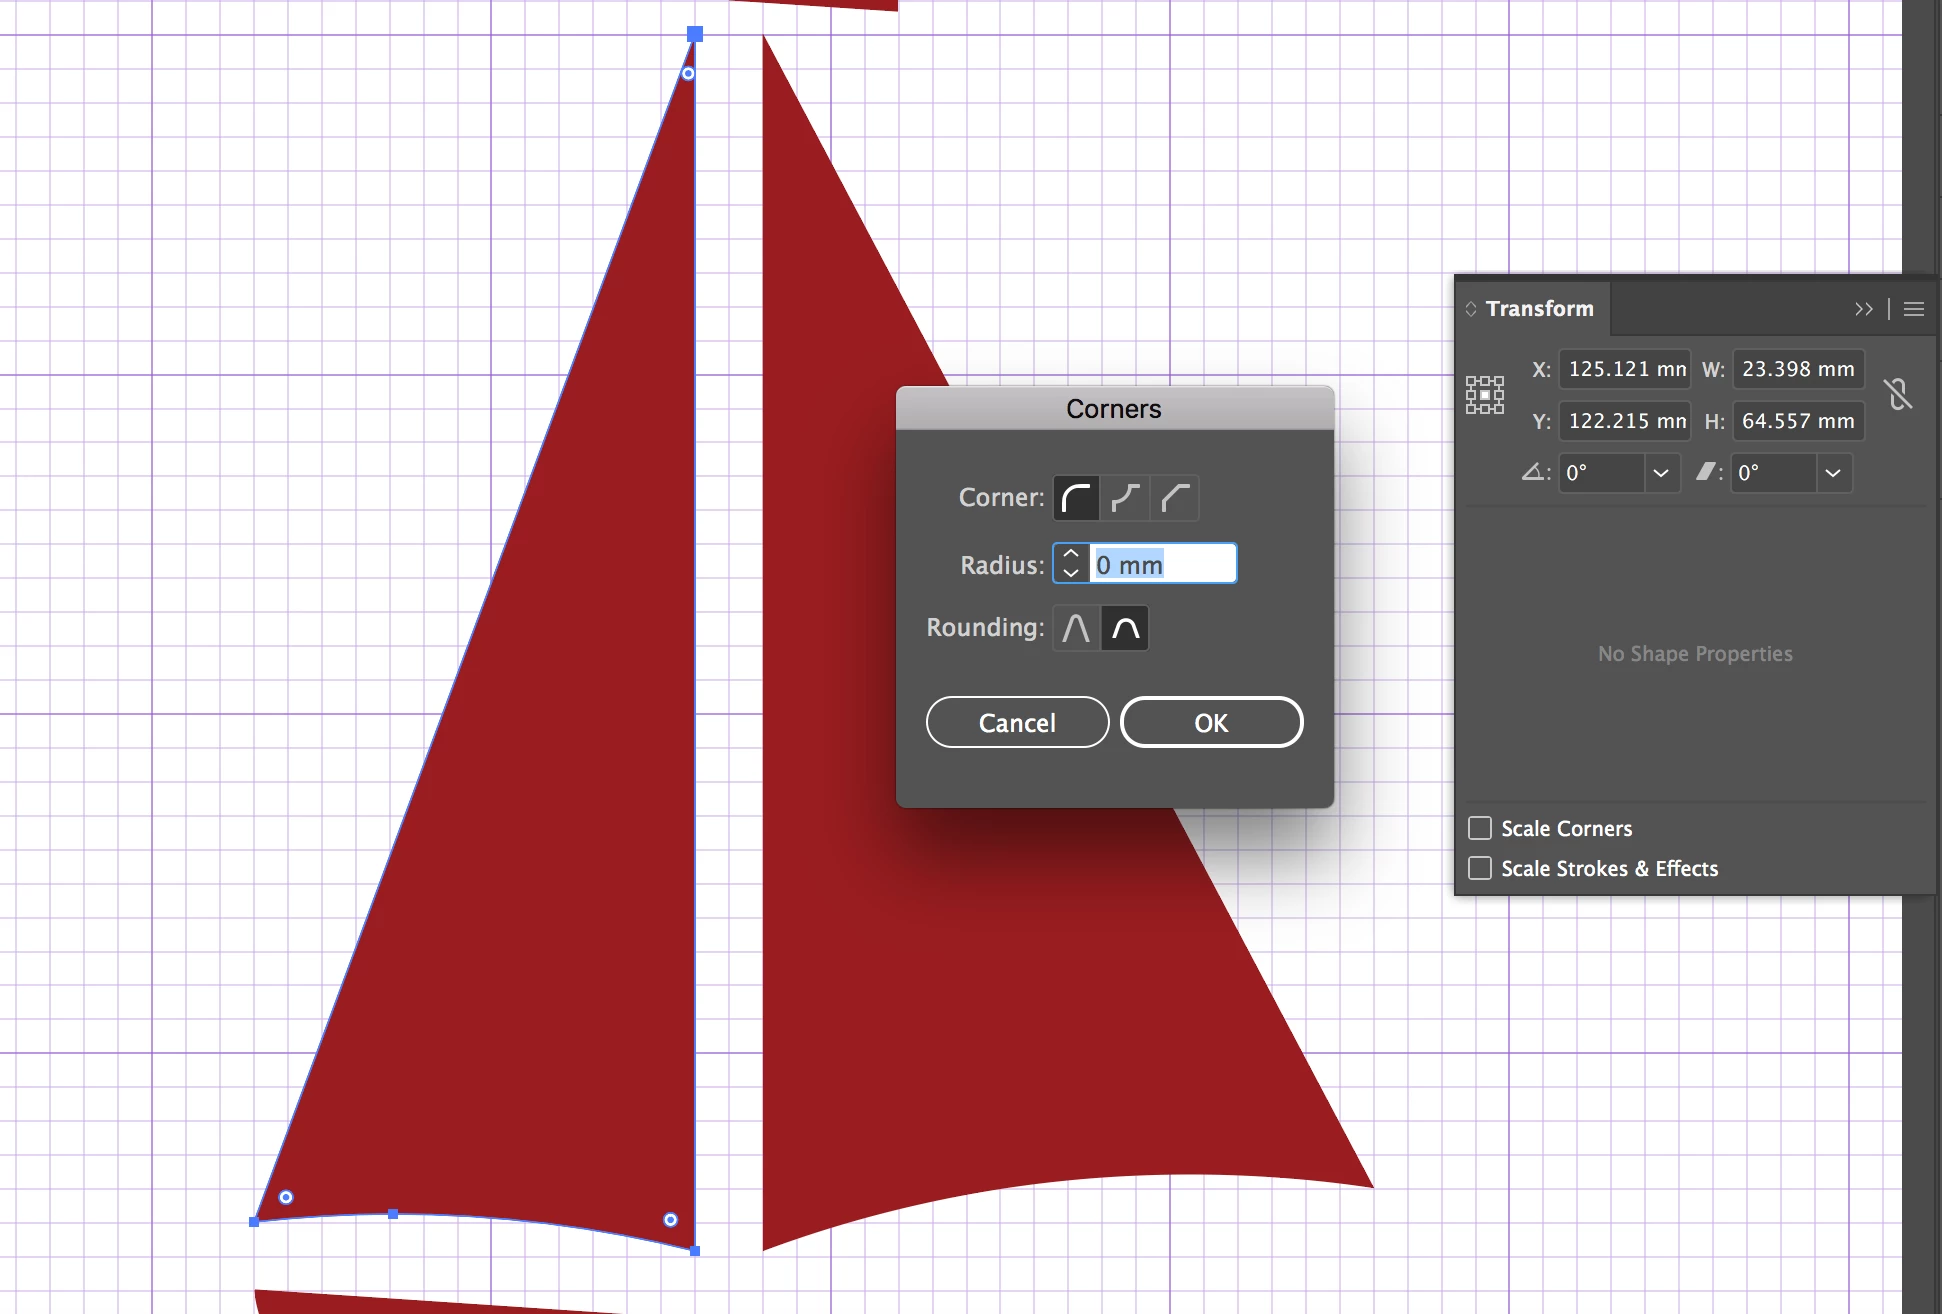The image size is (1942, 1314).
Task: Click the selected top anchor point of sail
Action: 695,34
